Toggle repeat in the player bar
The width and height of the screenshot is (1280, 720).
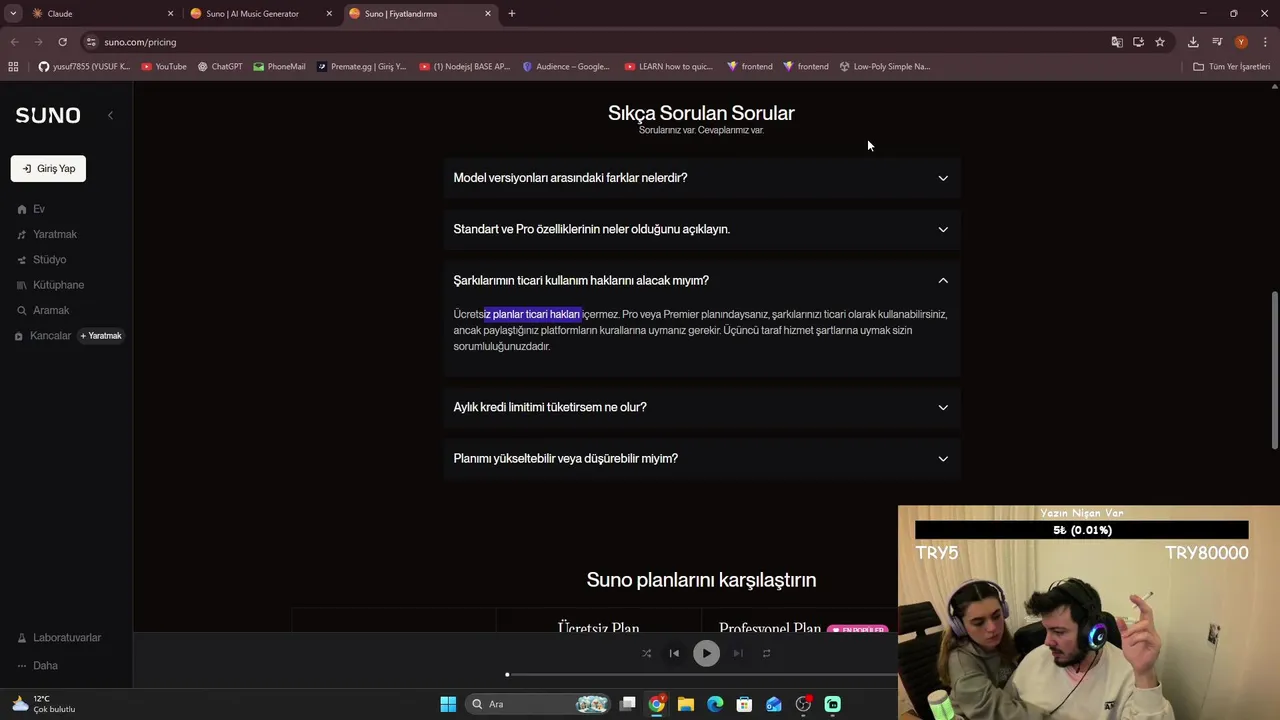pos(766,653)
